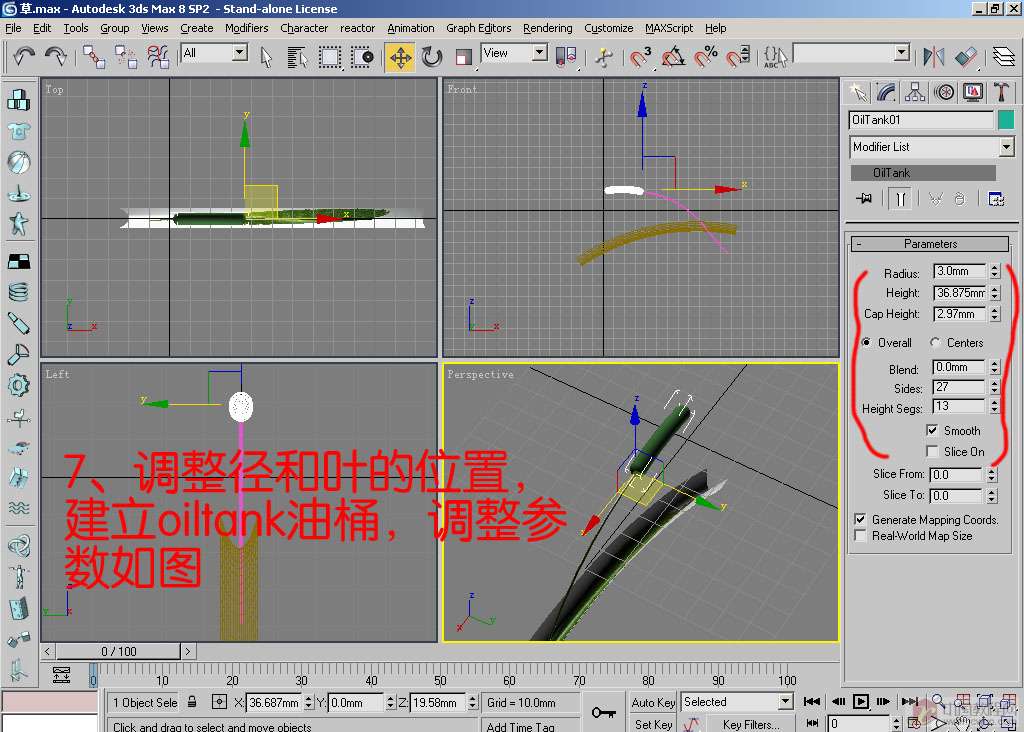Pick the Rectangular Selection Region tool
Viewport: 1024px width, 732px height.
(330, 57)
